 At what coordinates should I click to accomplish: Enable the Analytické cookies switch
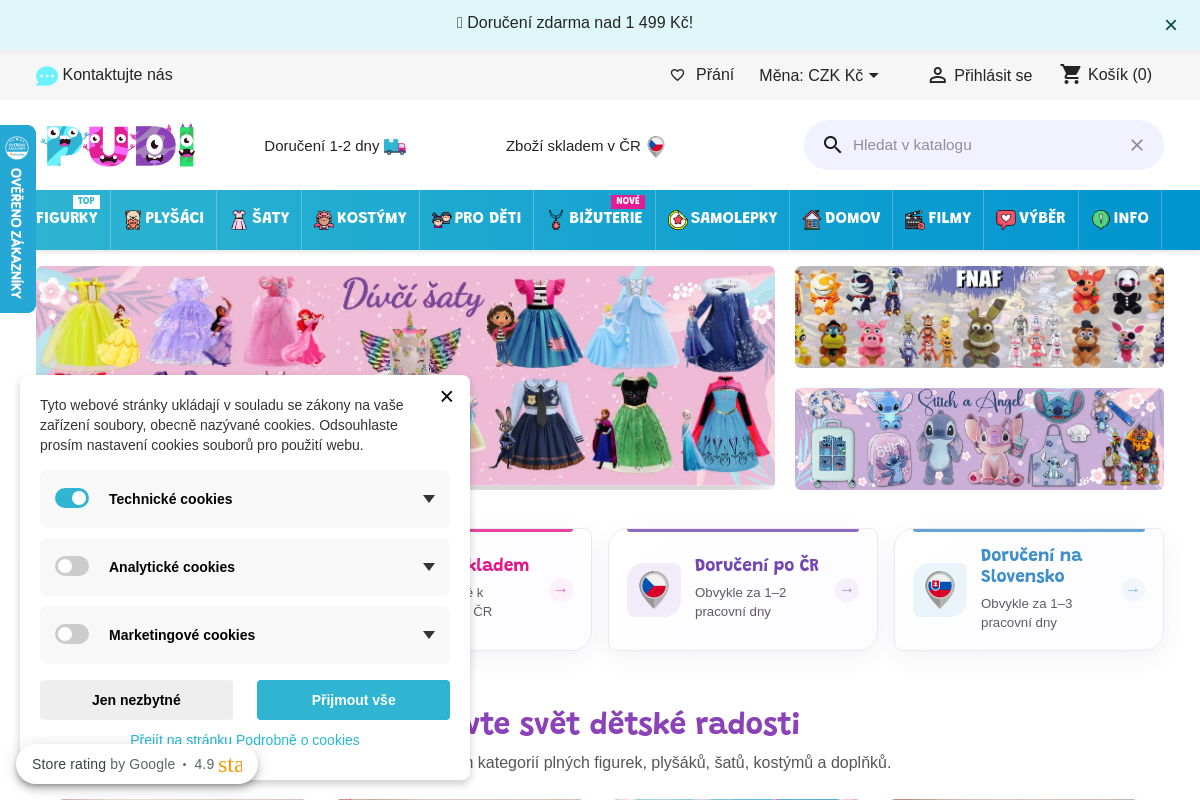(x=72, y=566)
